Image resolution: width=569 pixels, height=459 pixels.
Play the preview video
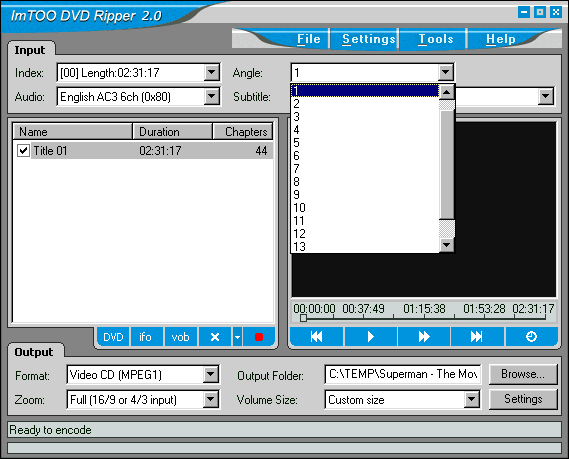tap(371, 337)
